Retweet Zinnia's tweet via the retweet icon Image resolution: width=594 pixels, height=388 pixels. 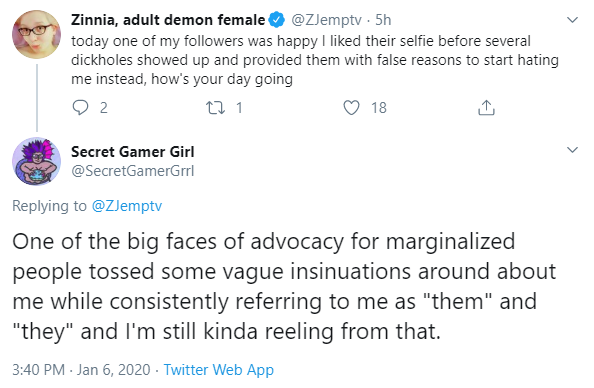[x=215, y=108]
